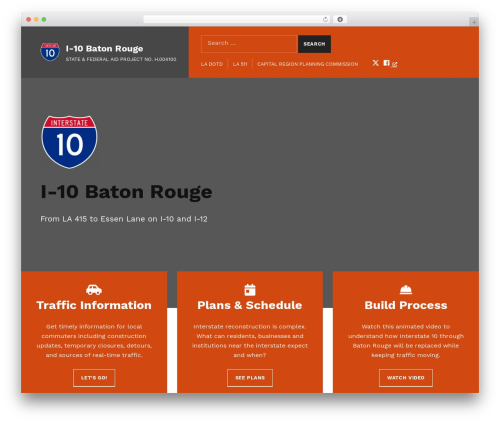The width and height of the screenshot is (500, 423).
Task: Click the I-10 Baton Rouge site title
Action: (104, 49)
